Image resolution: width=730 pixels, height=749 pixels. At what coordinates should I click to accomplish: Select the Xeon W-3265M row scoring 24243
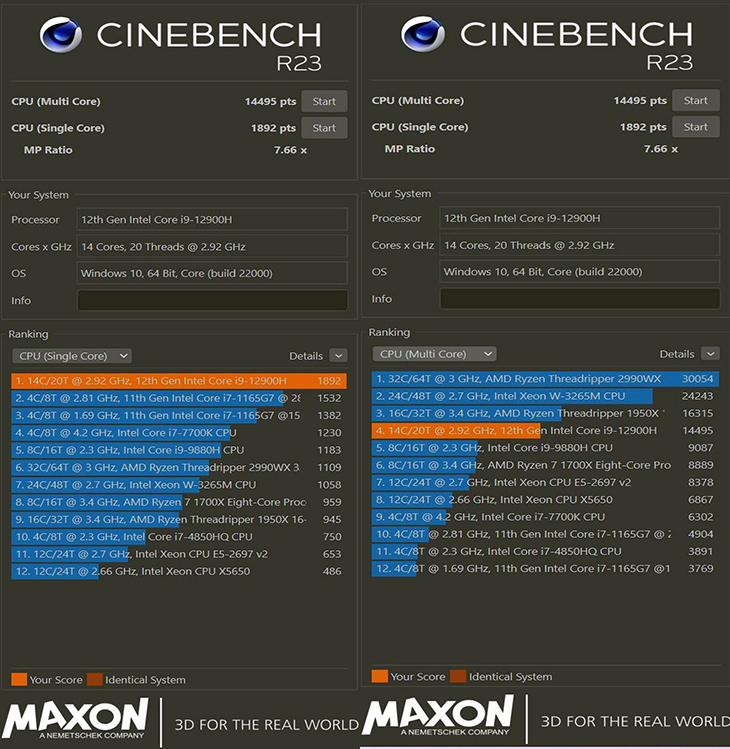pyautogui.click(x=545, y=396)
